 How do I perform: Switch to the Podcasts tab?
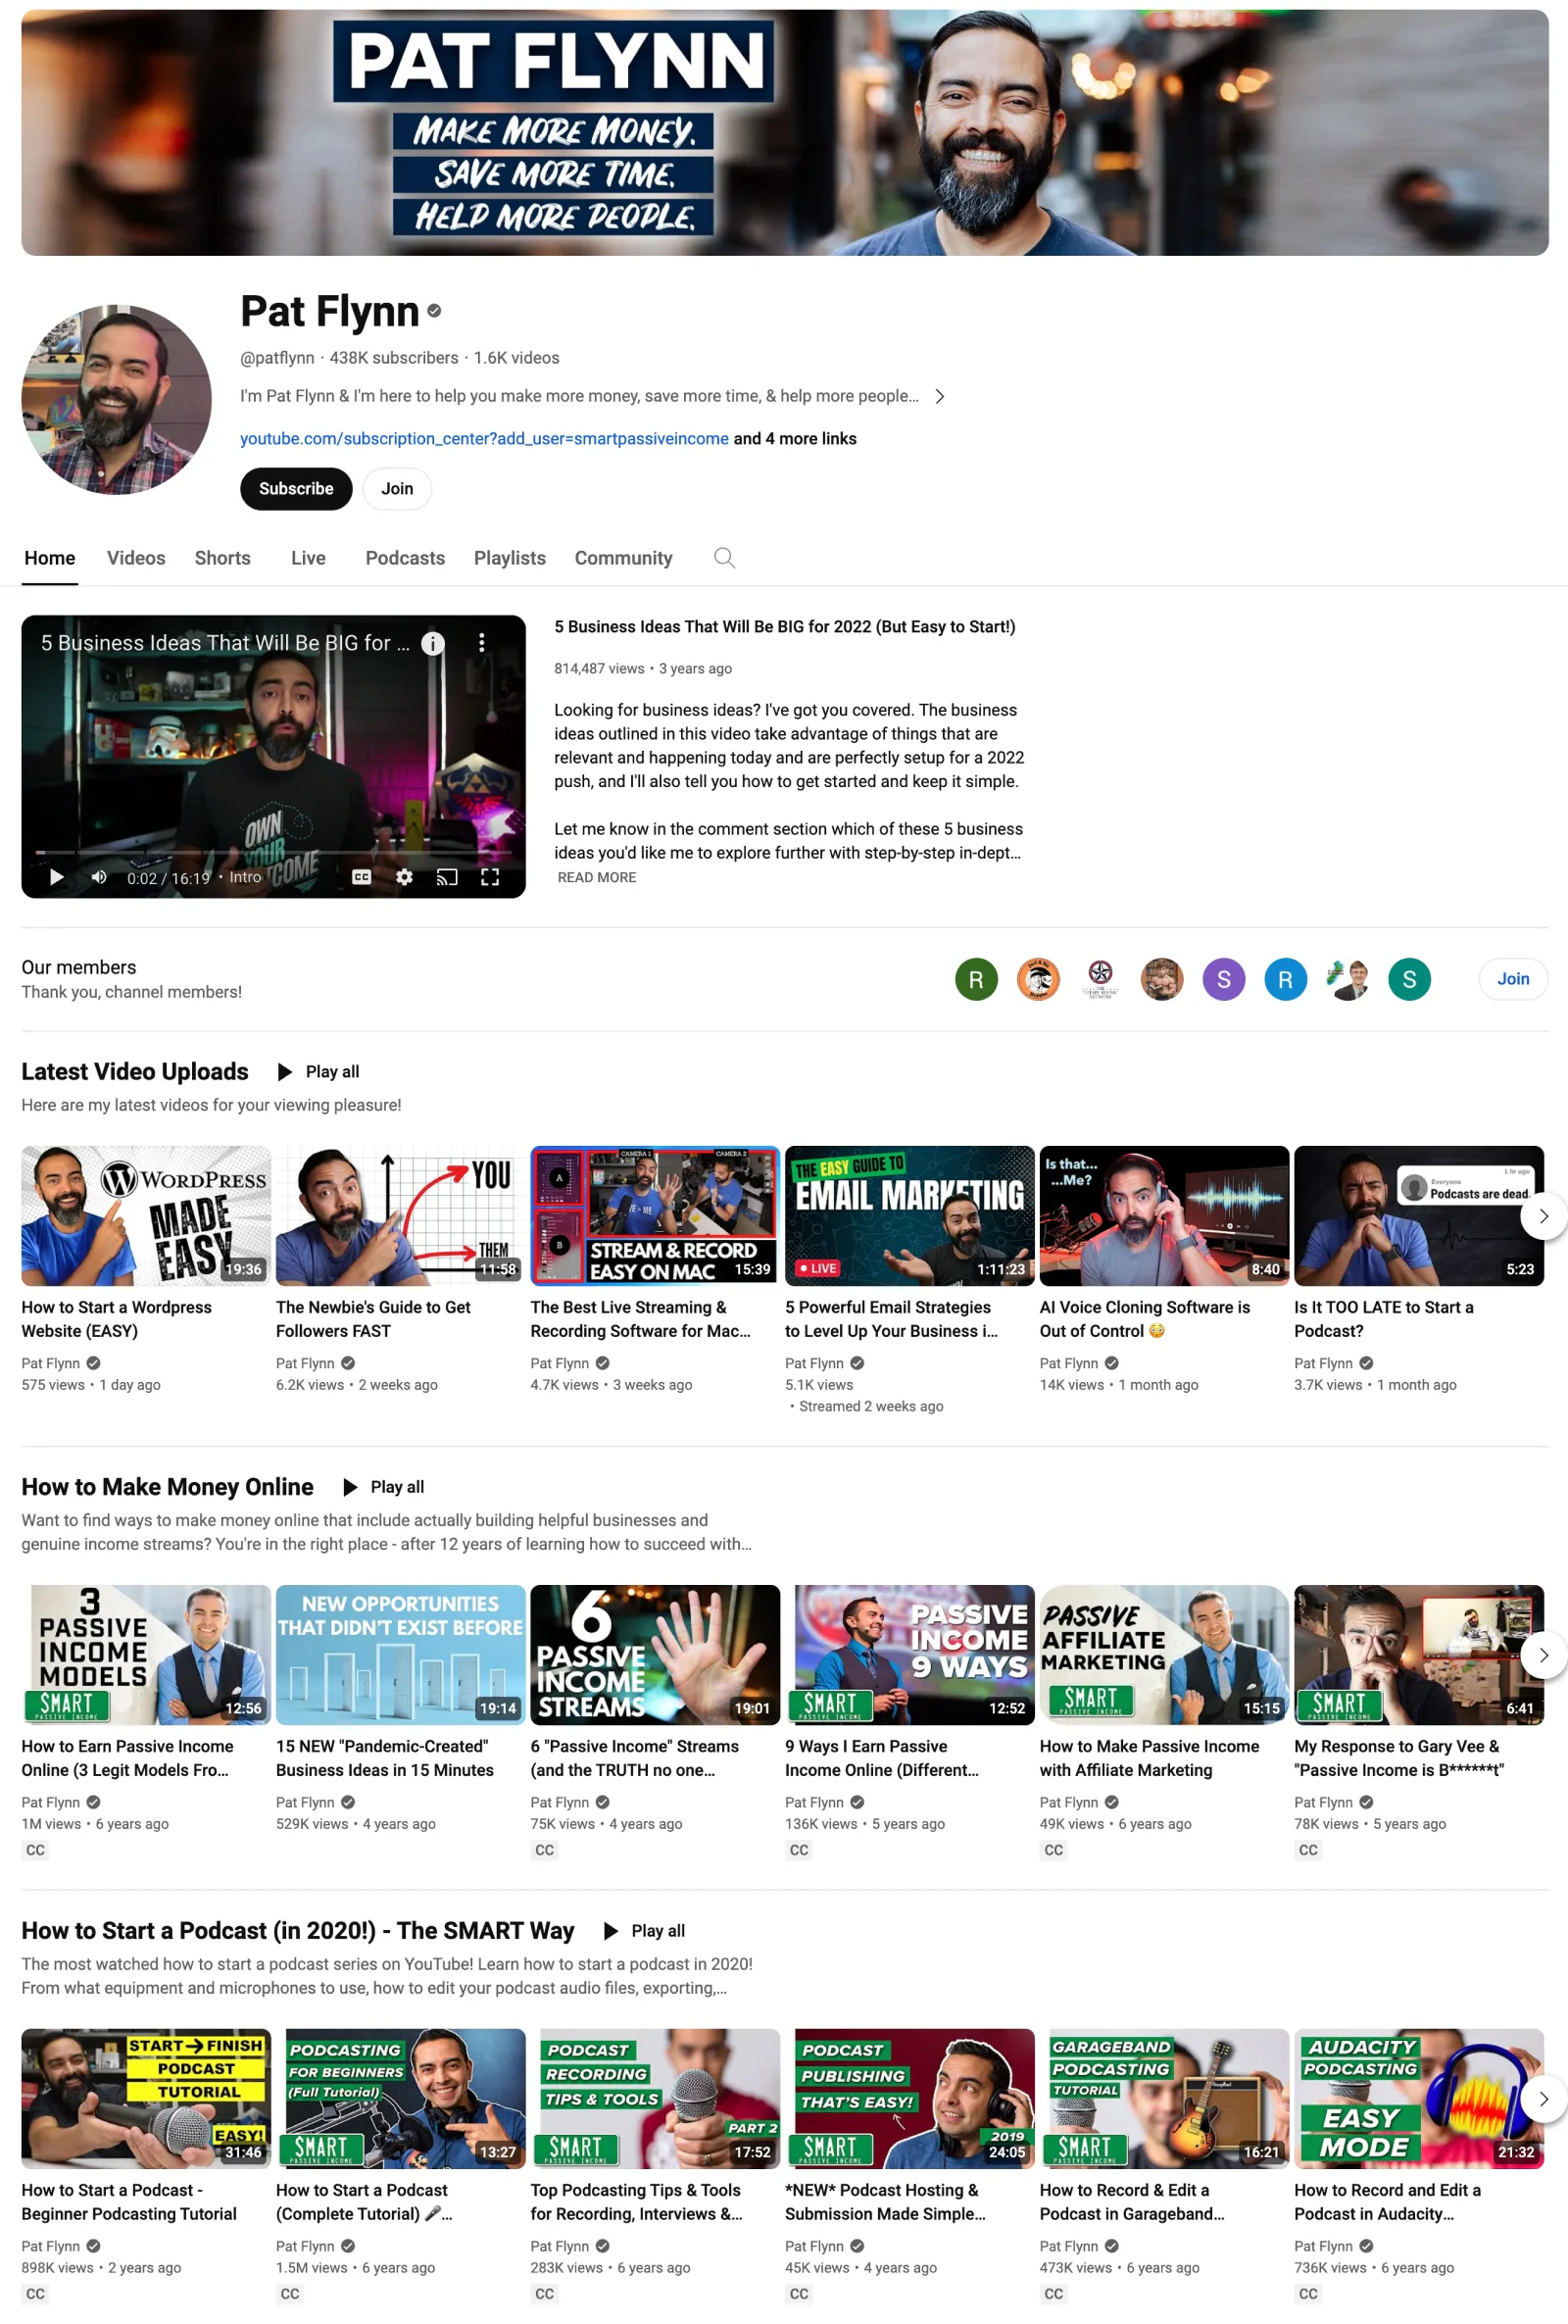[405, 558]
